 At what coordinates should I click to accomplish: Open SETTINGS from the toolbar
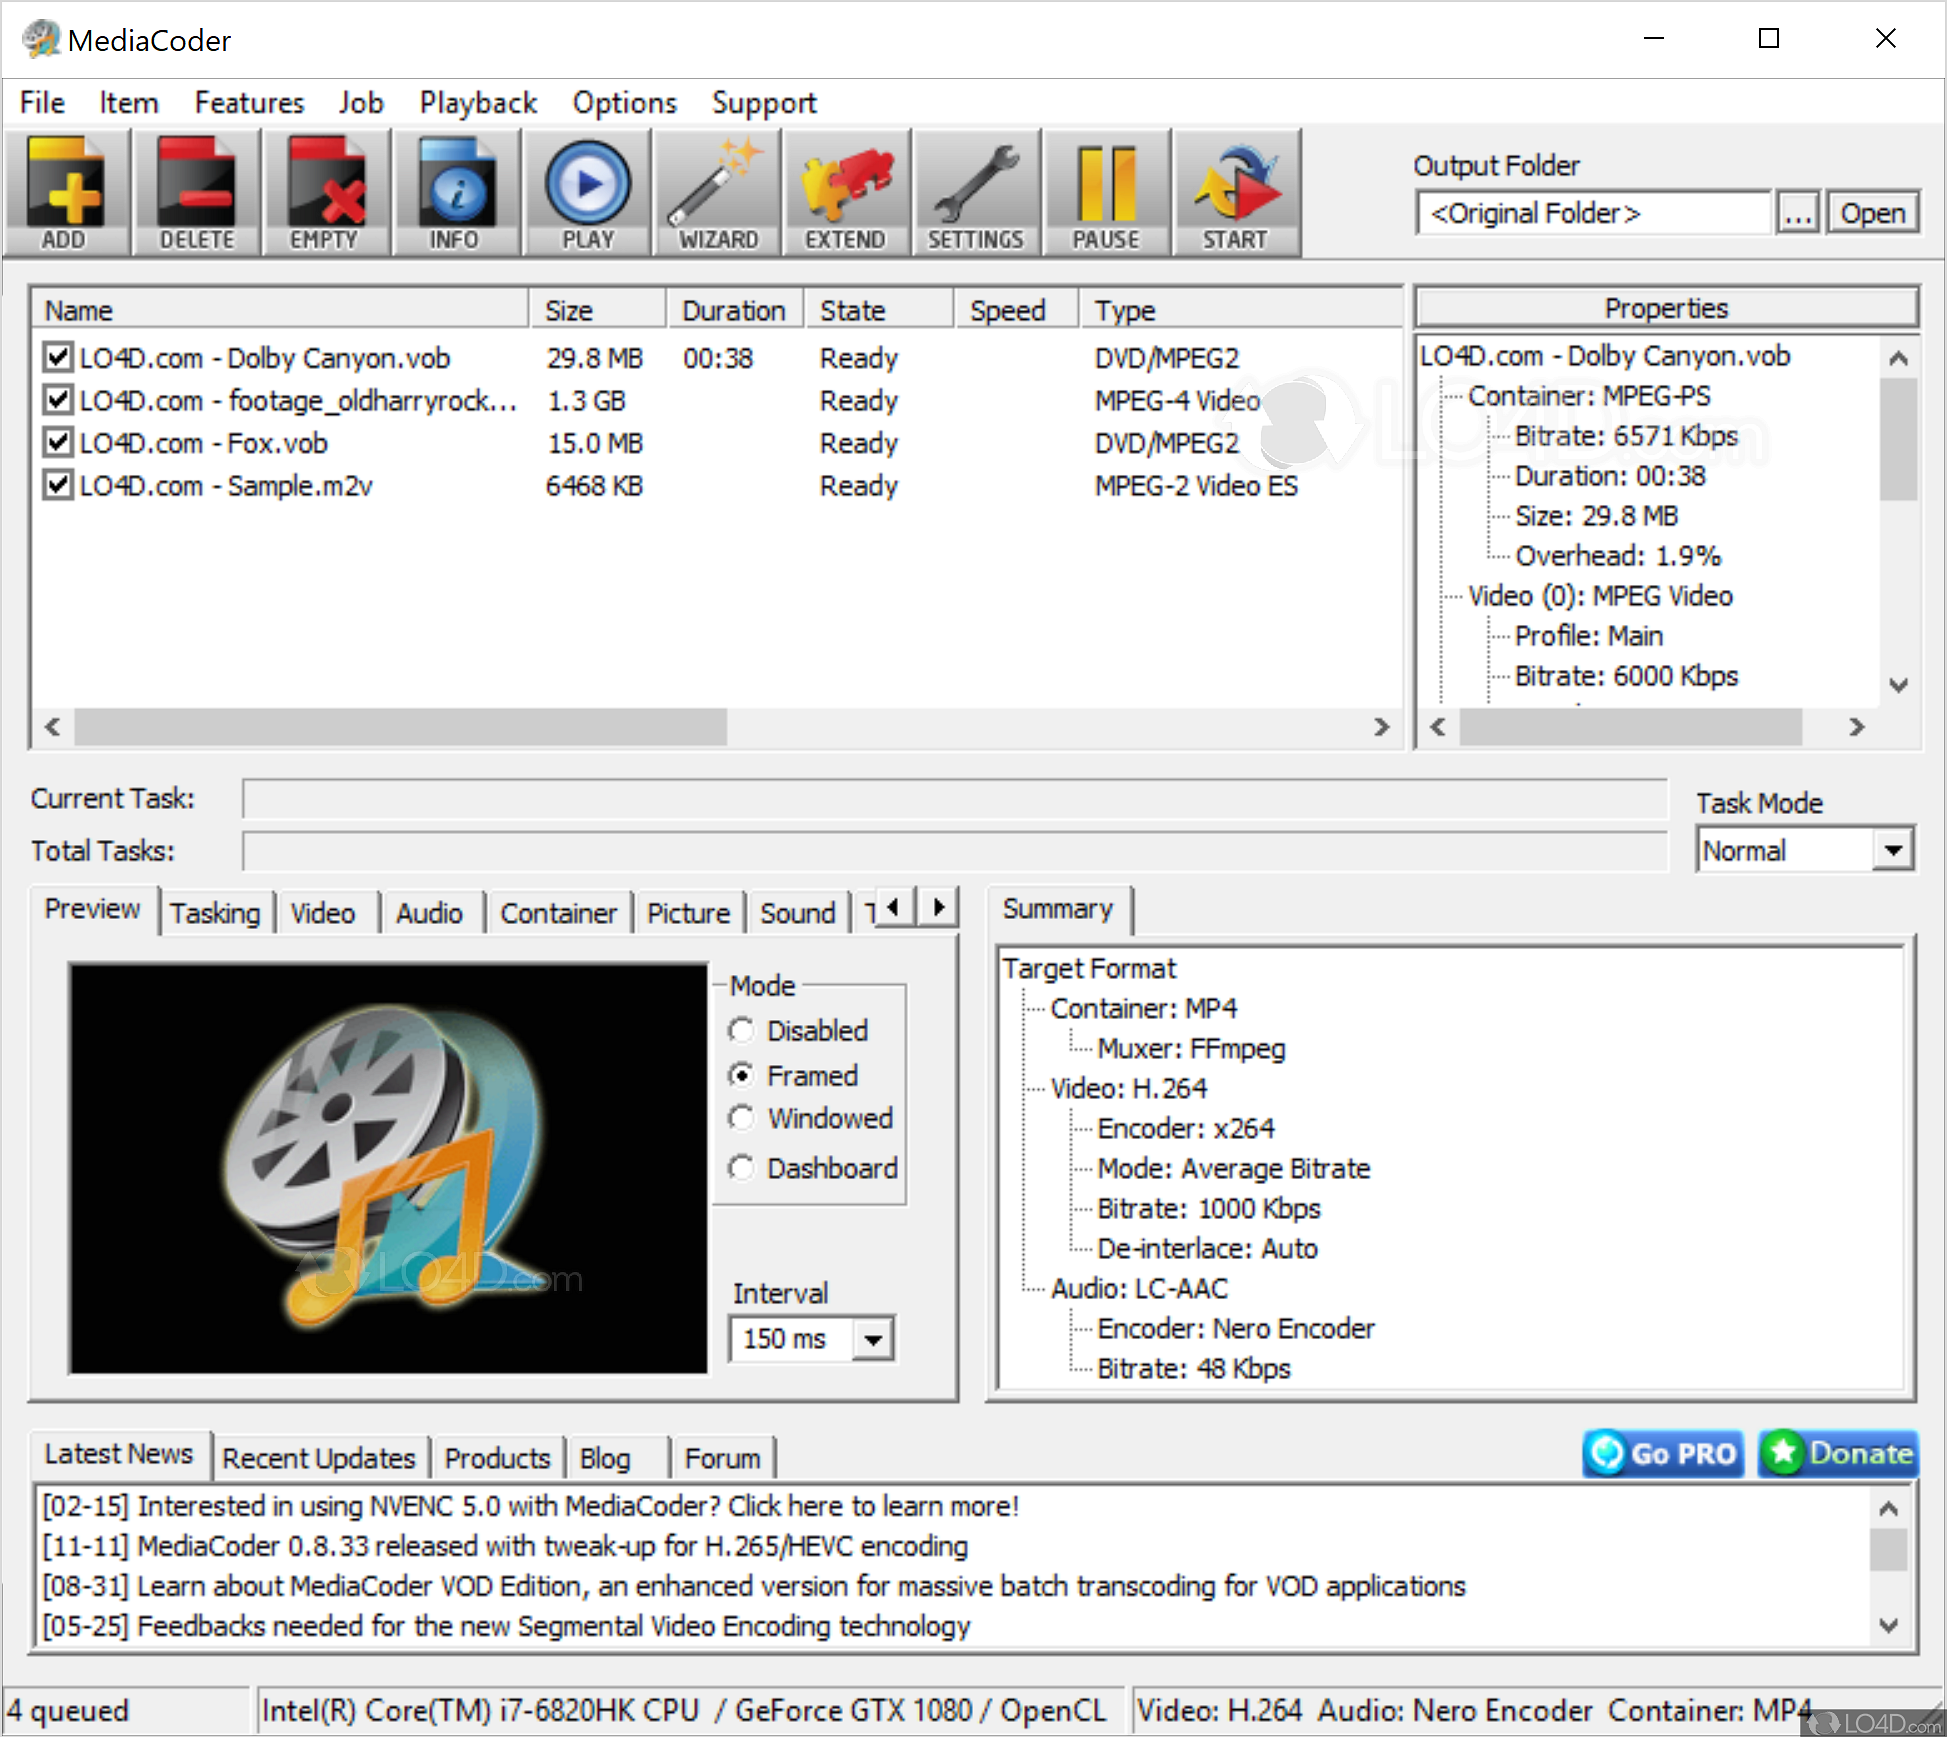[x=976, y=192]
